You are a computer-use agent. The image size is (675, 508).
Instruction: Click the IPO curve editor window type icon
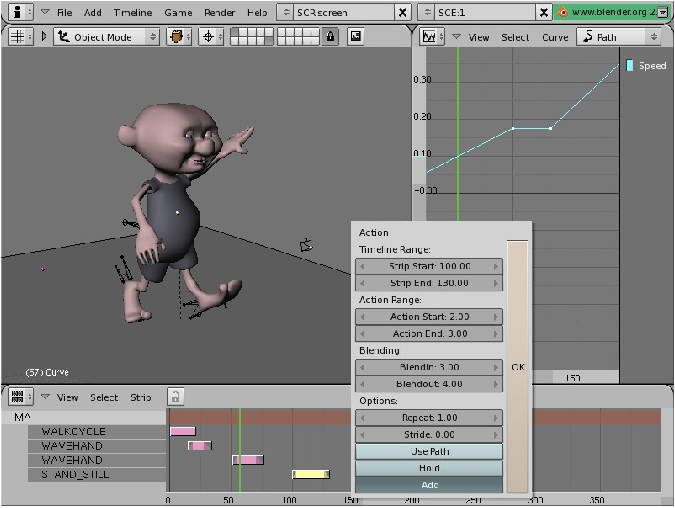427,36
